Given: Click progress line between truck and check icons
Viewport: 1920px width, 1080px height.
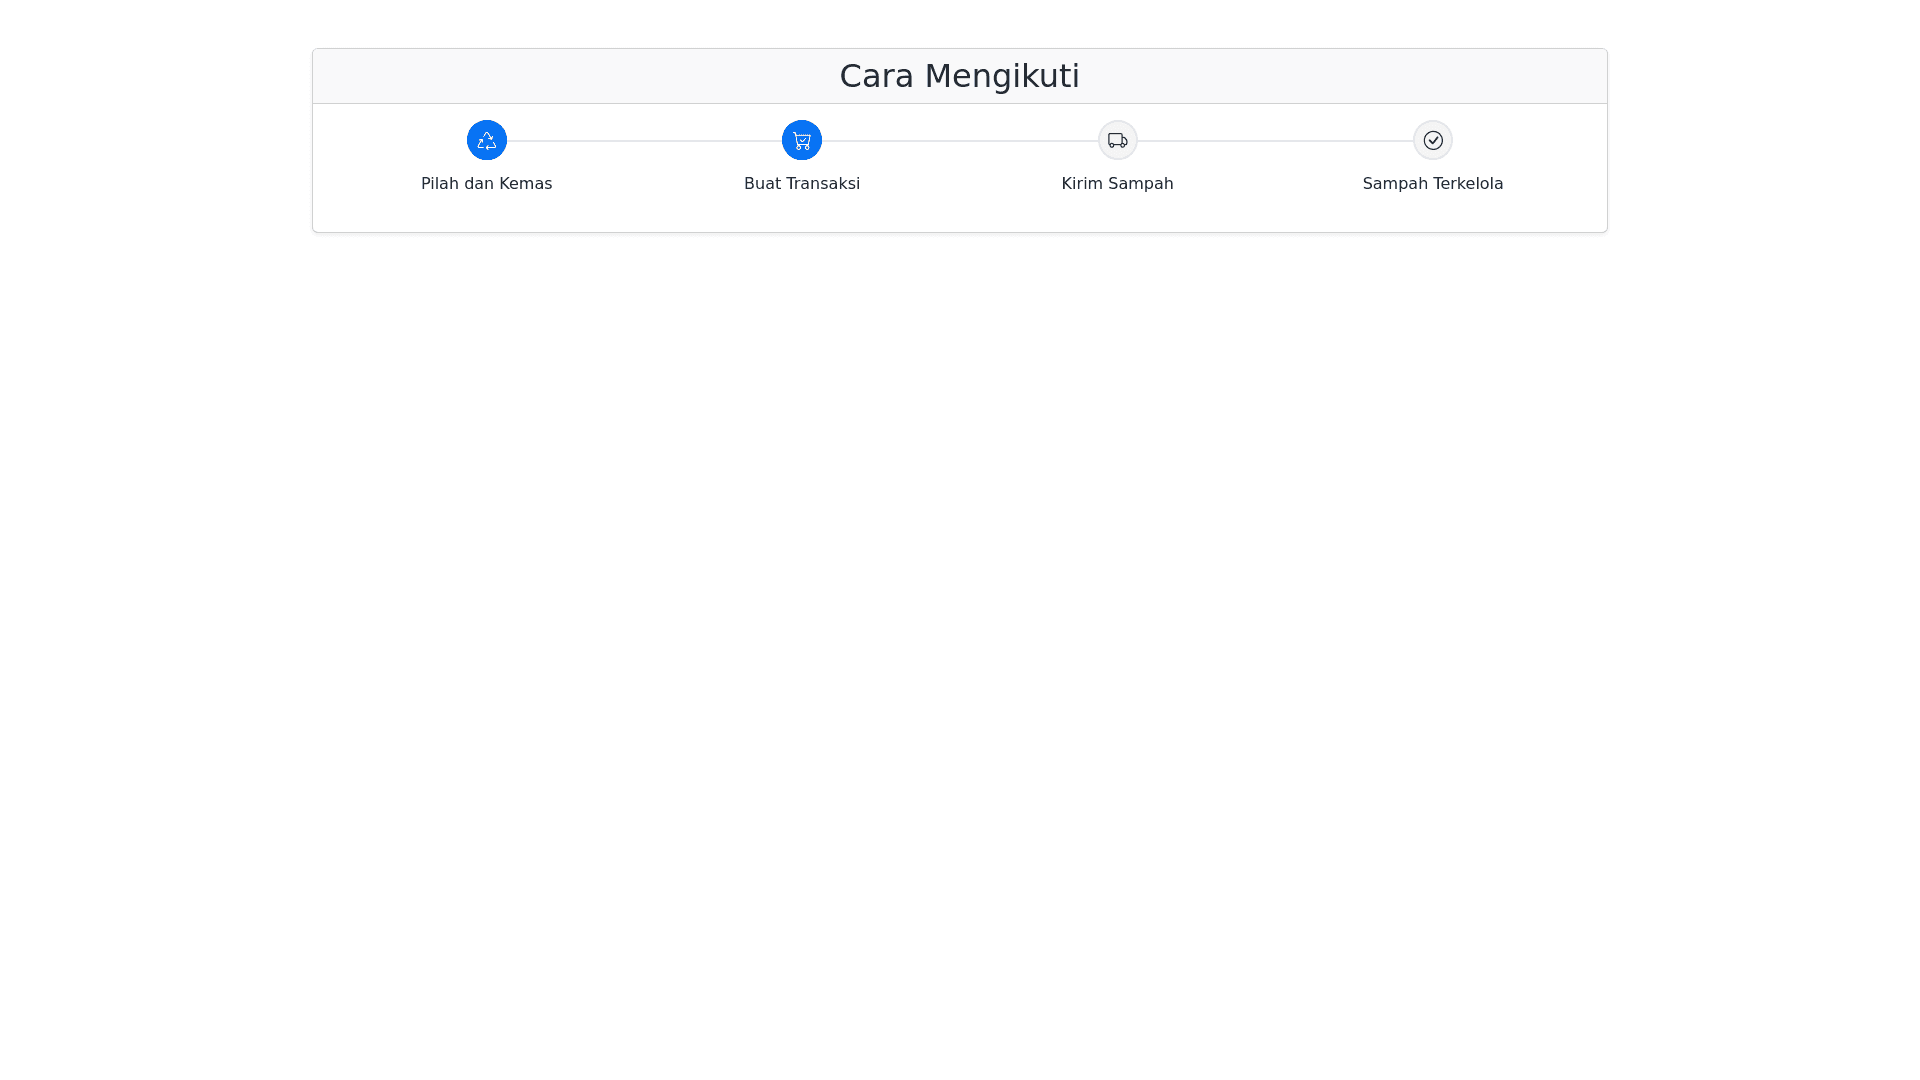Looking at the screenshot, I should tap(1275, 141).
